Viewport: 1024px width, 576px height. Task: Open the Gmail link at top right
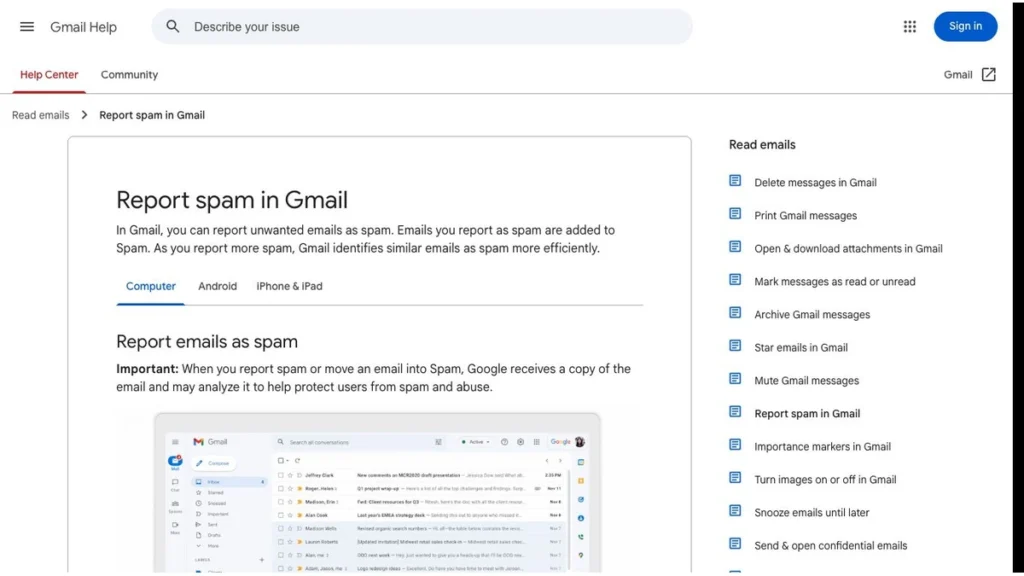click(957, 74)
